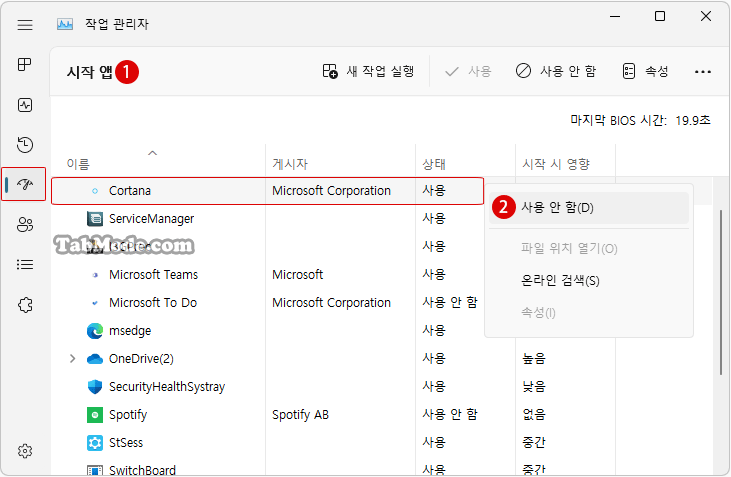The height and width of the screenshot is (477, 731).
Task: Click the vertical scrollbar of the list
Action: tap(721, 293)
